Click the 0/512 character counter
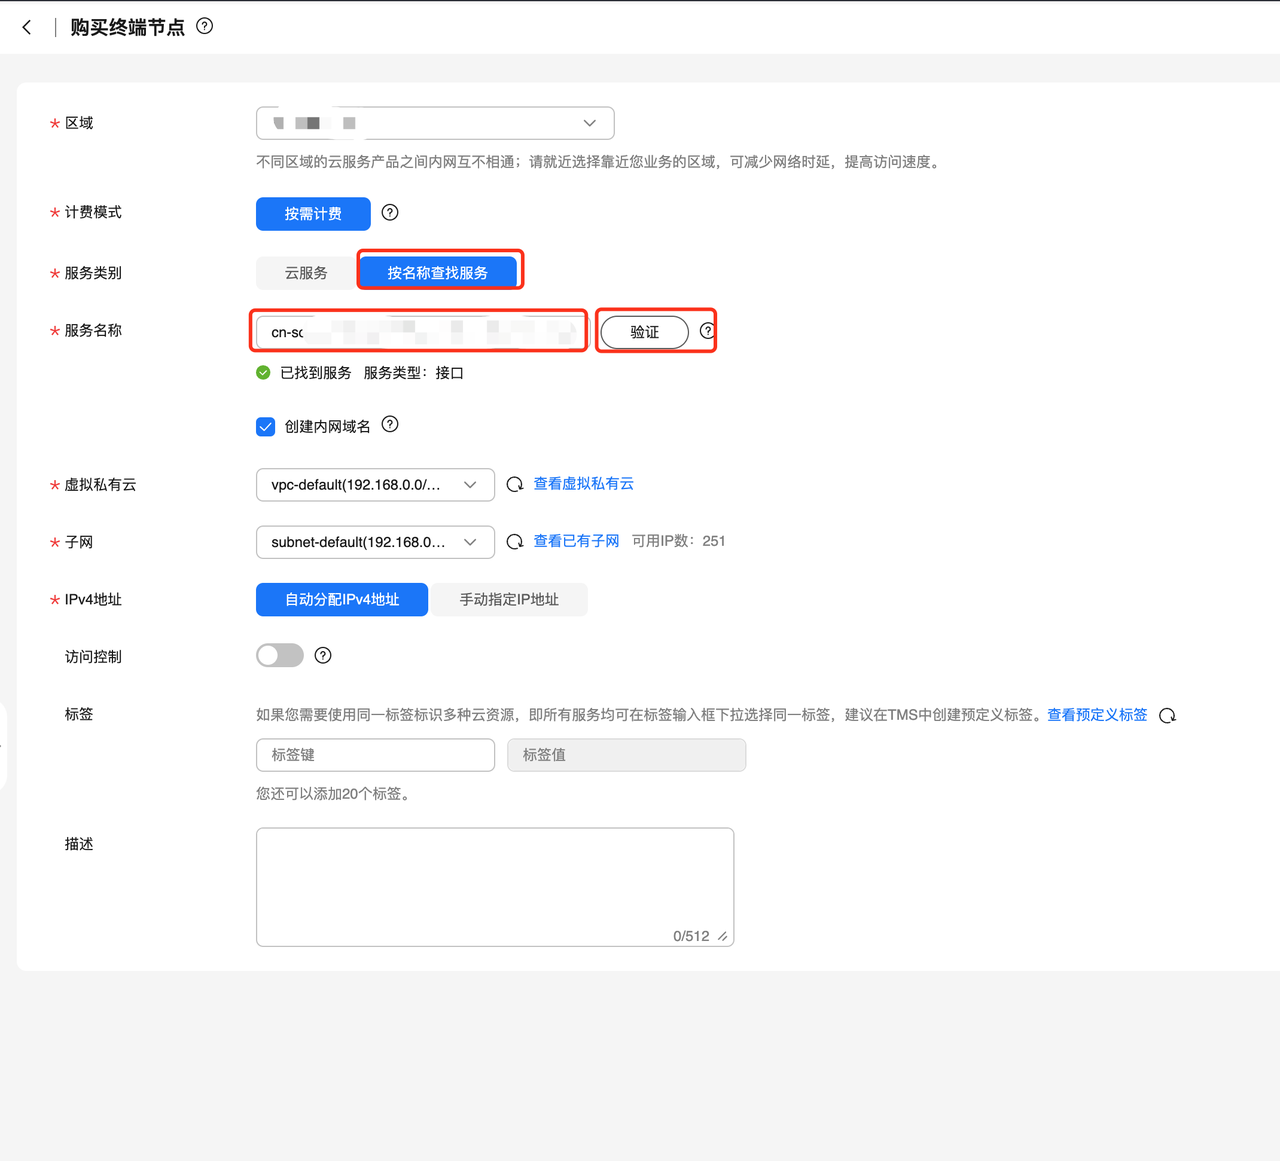 pyautogui.click(x=691, y=936)
